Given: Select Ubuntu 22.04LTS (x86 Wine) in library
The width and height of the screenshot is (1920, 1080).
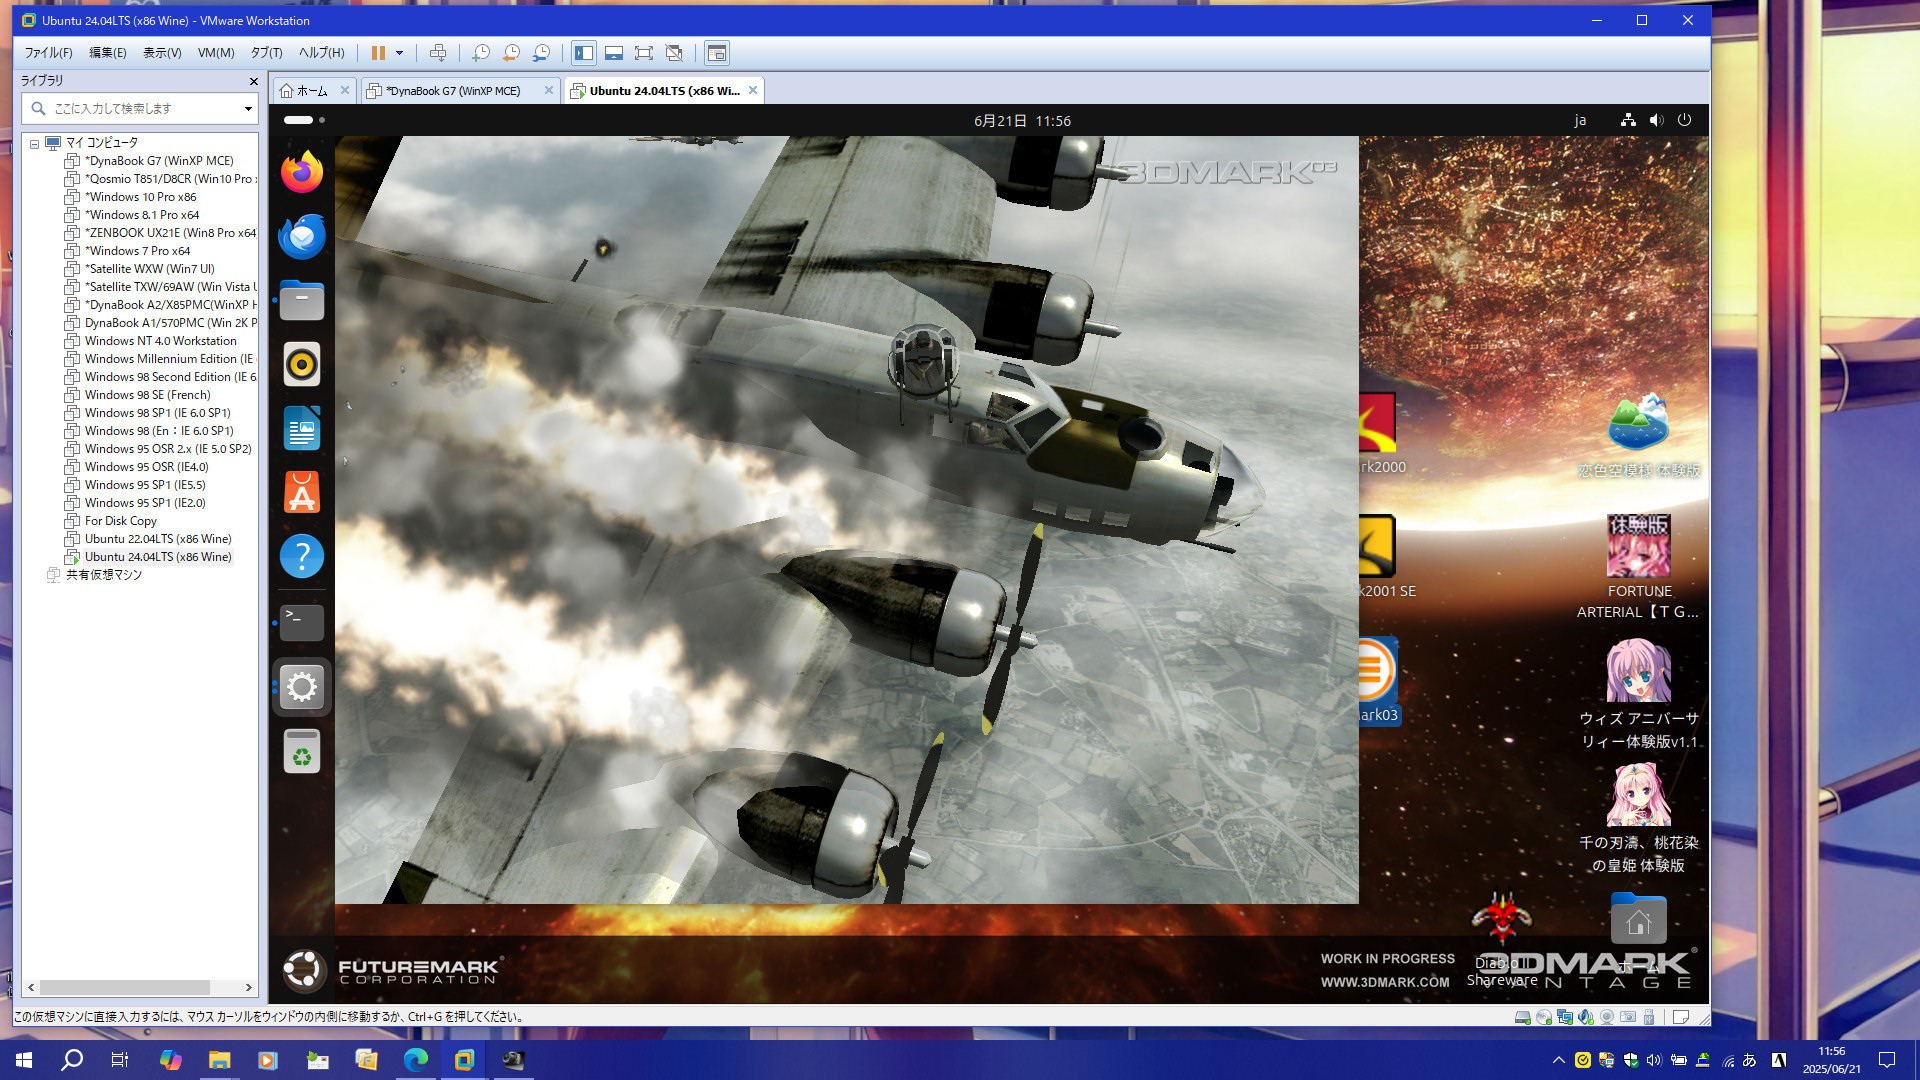Looking at the screenshot, I should click(x=148, y=539).
